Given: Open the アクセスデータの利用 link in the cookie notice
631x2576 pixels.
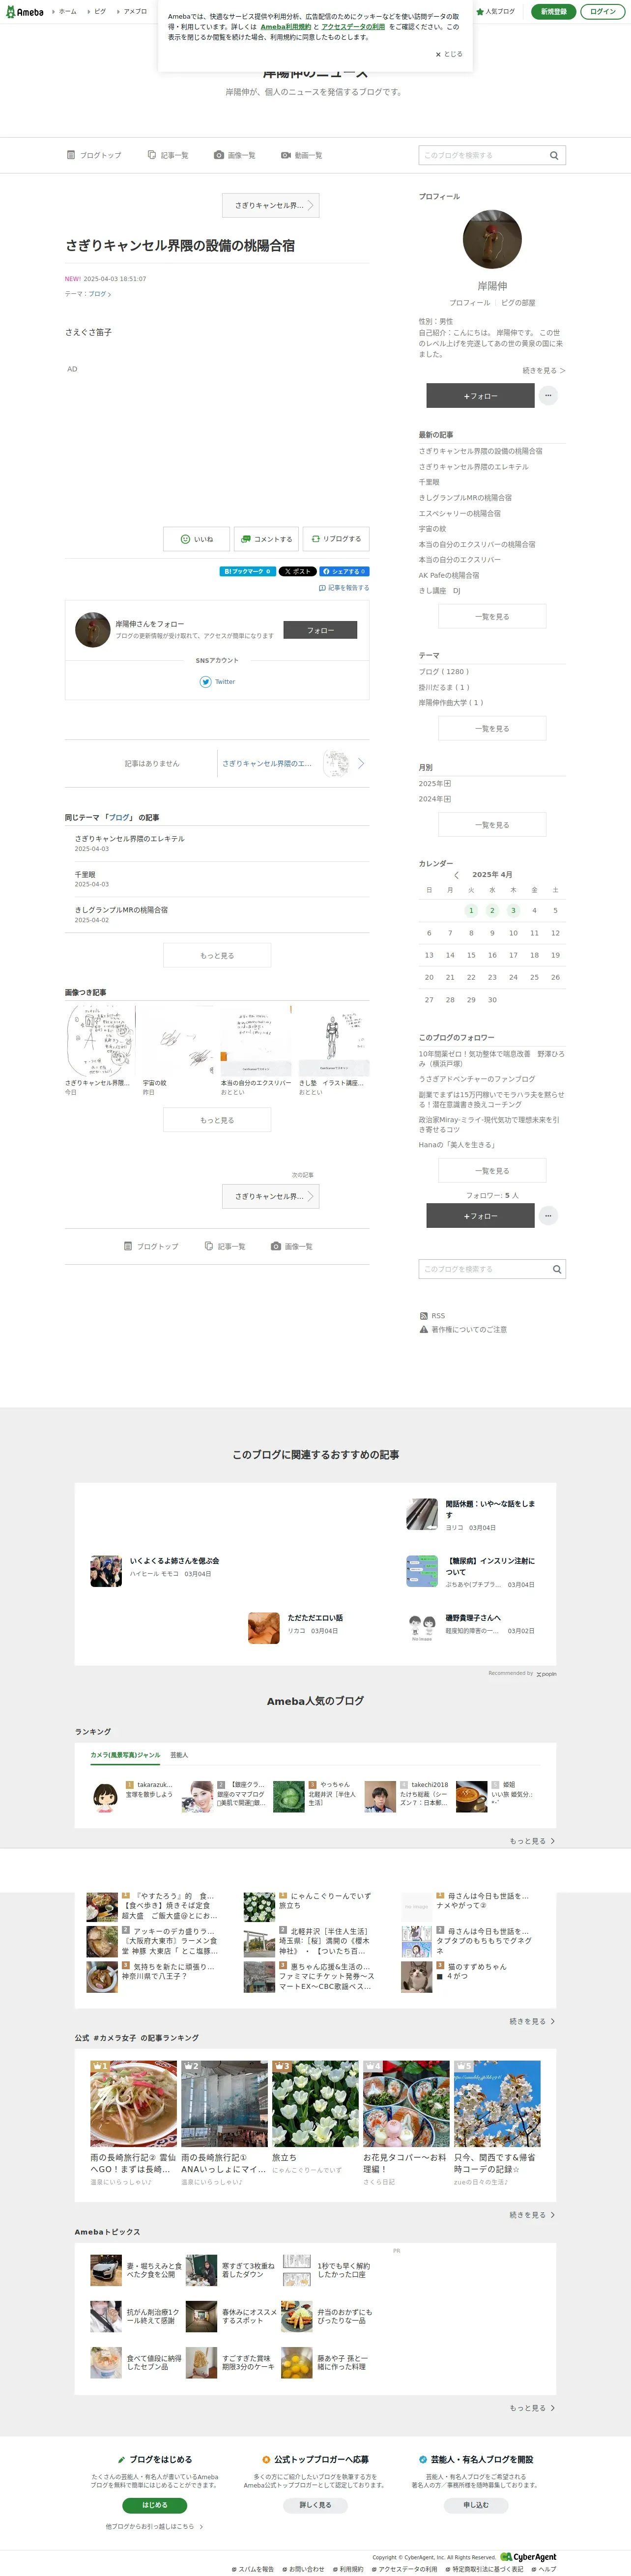Looking at the screenshot, I should point(353,27).
